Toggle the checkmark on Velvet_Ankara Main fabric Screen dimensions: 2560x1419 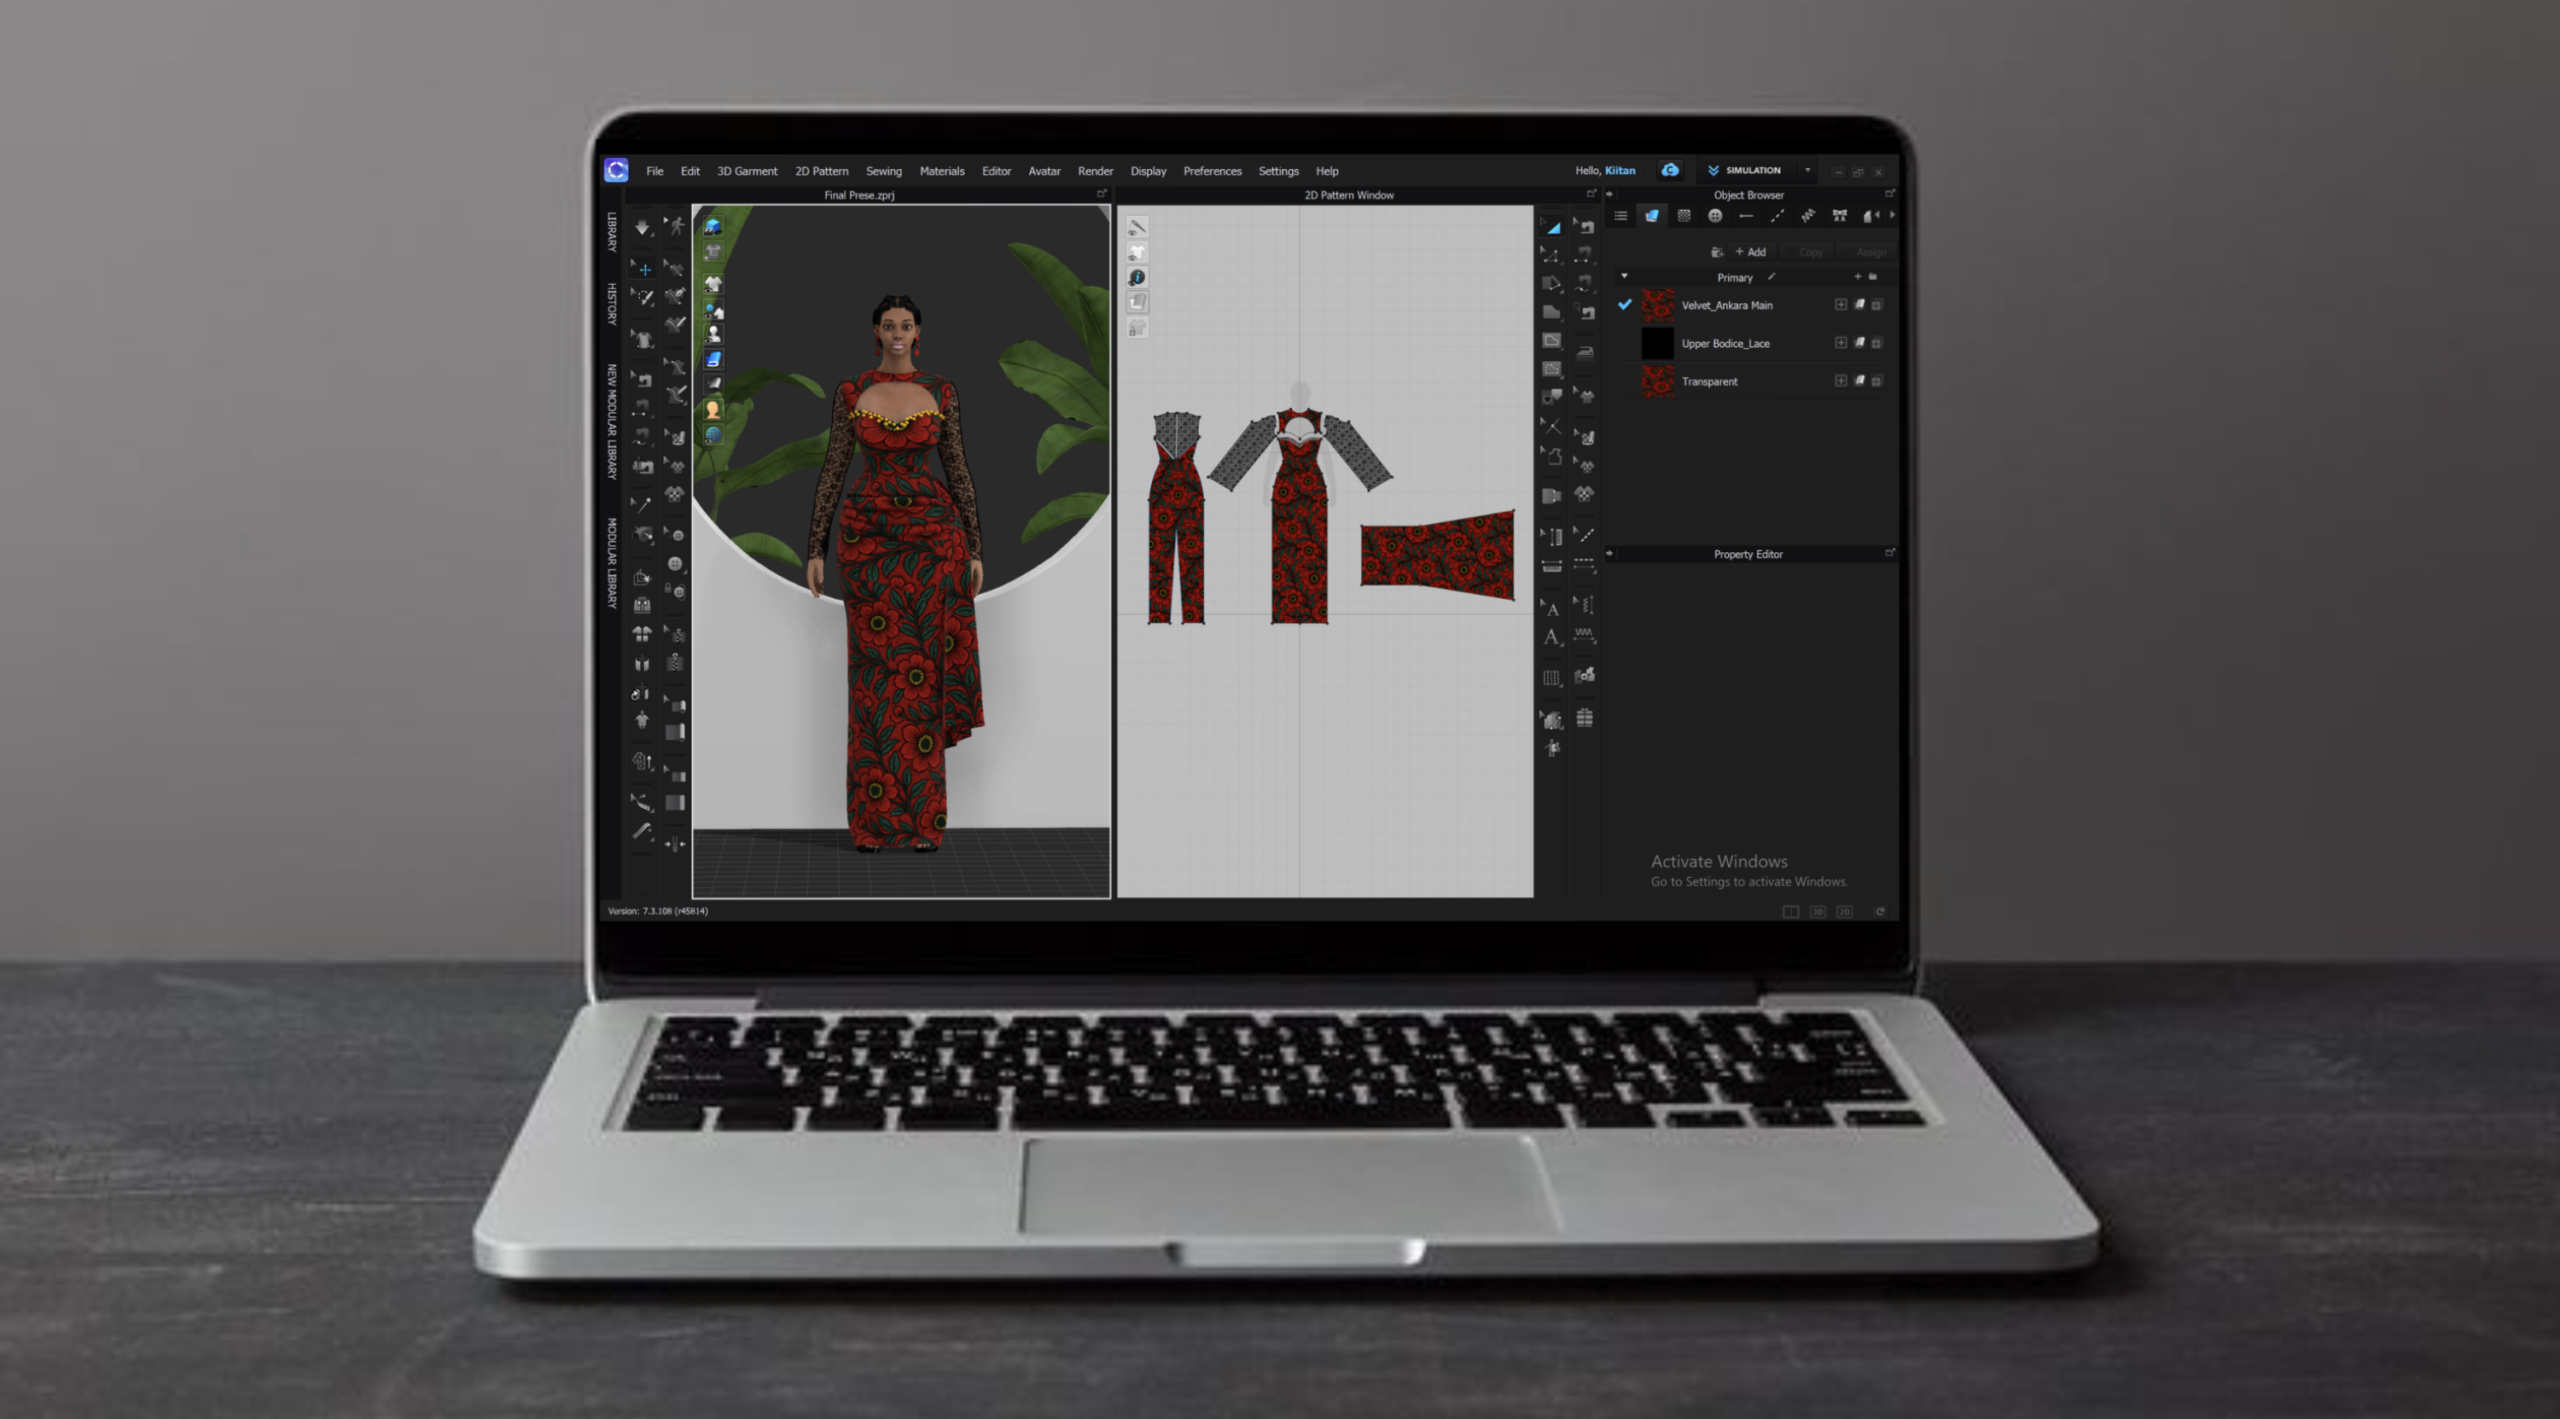(x=1624, y=306)
